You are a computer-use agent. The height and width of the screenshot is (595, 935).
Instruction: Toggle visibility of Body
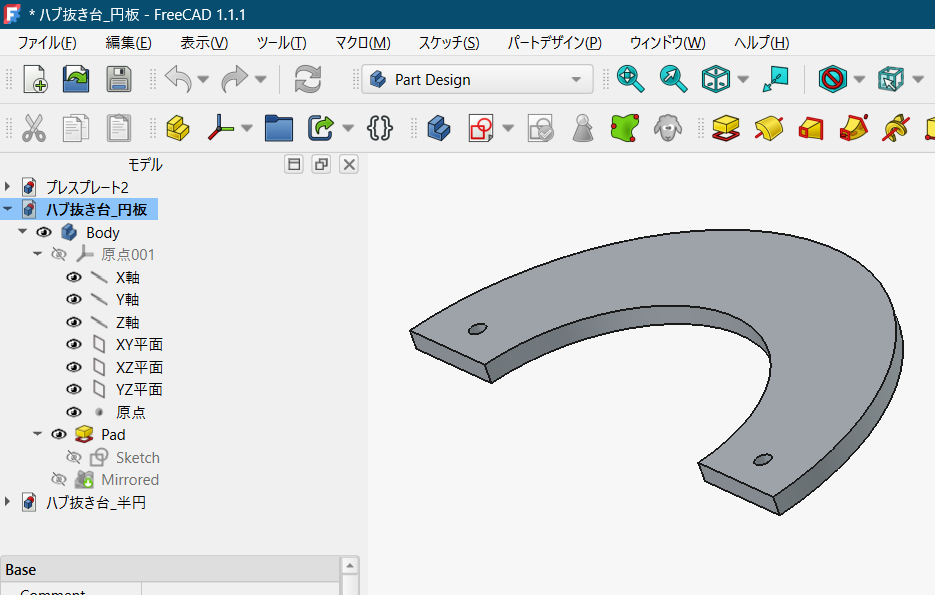coord(44,232)
